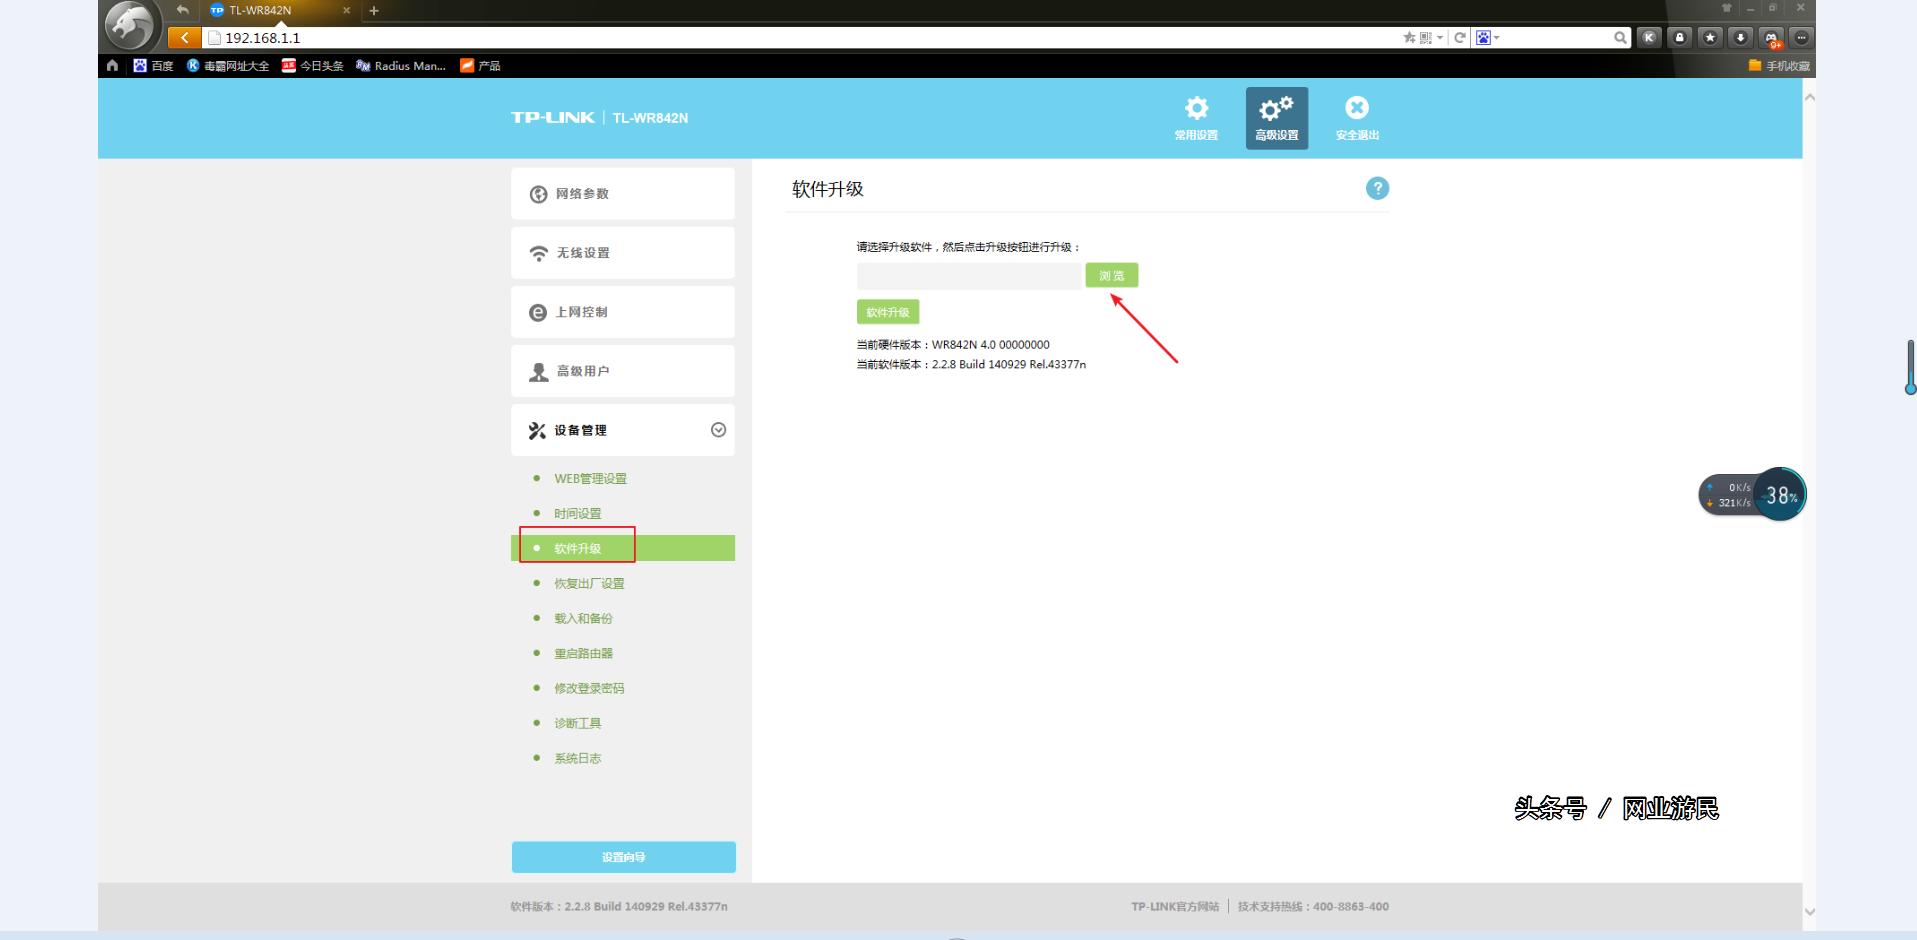Click the lock toolbar button
Screen dimensions: 1917x940
1680,38
